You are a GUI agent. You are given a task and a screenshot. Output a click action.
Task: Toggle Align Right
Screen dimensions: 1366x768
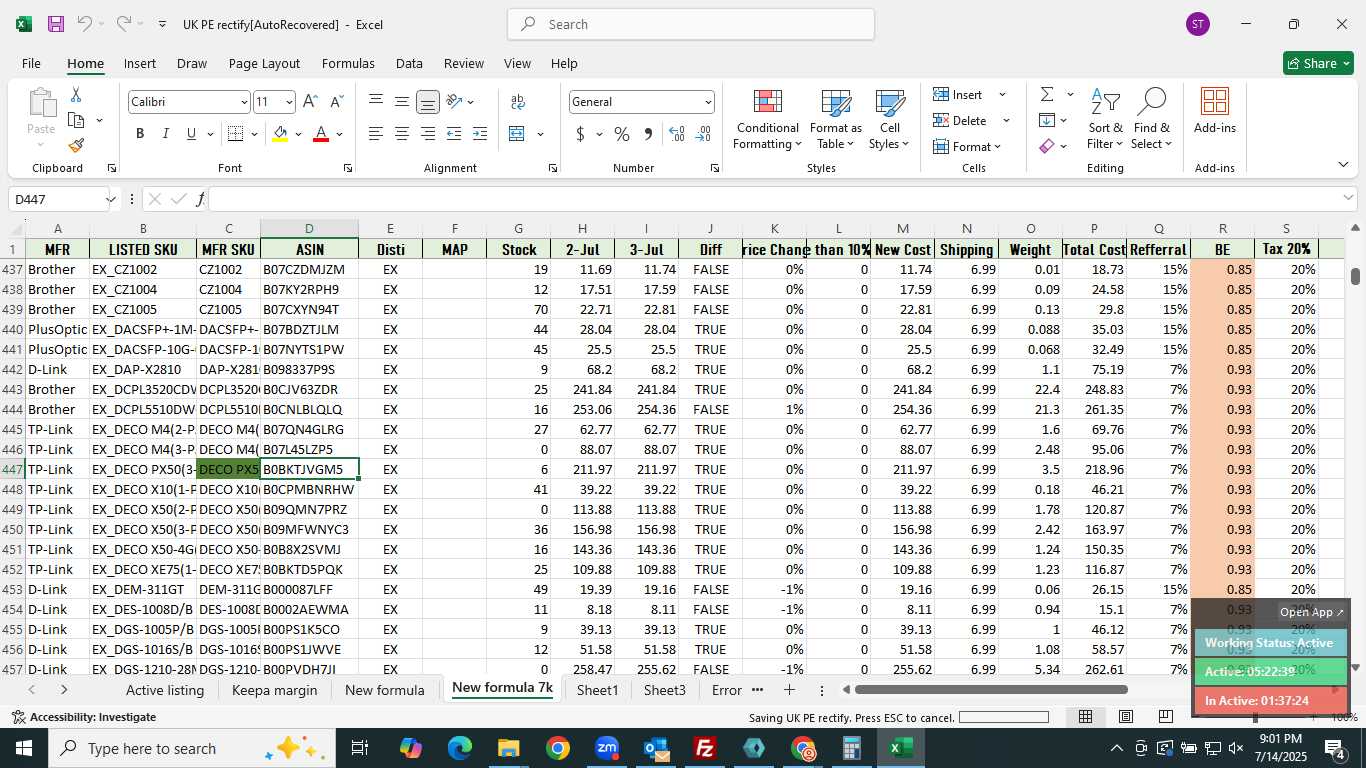pos(428,134)
